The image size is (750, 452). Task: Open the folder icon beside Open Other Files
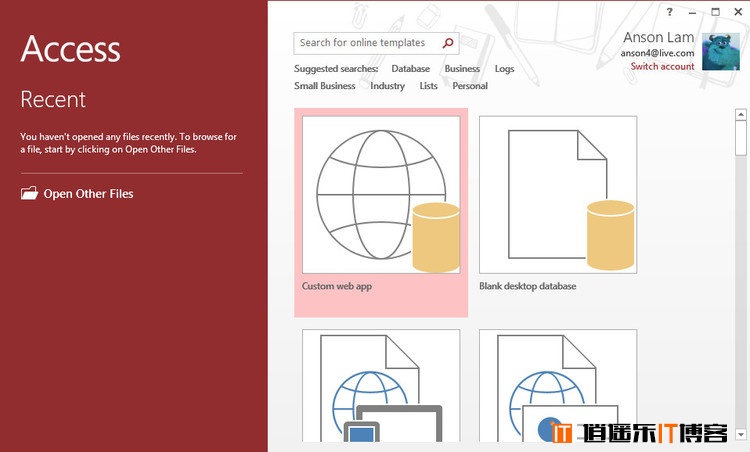click(x=29, y=193)
